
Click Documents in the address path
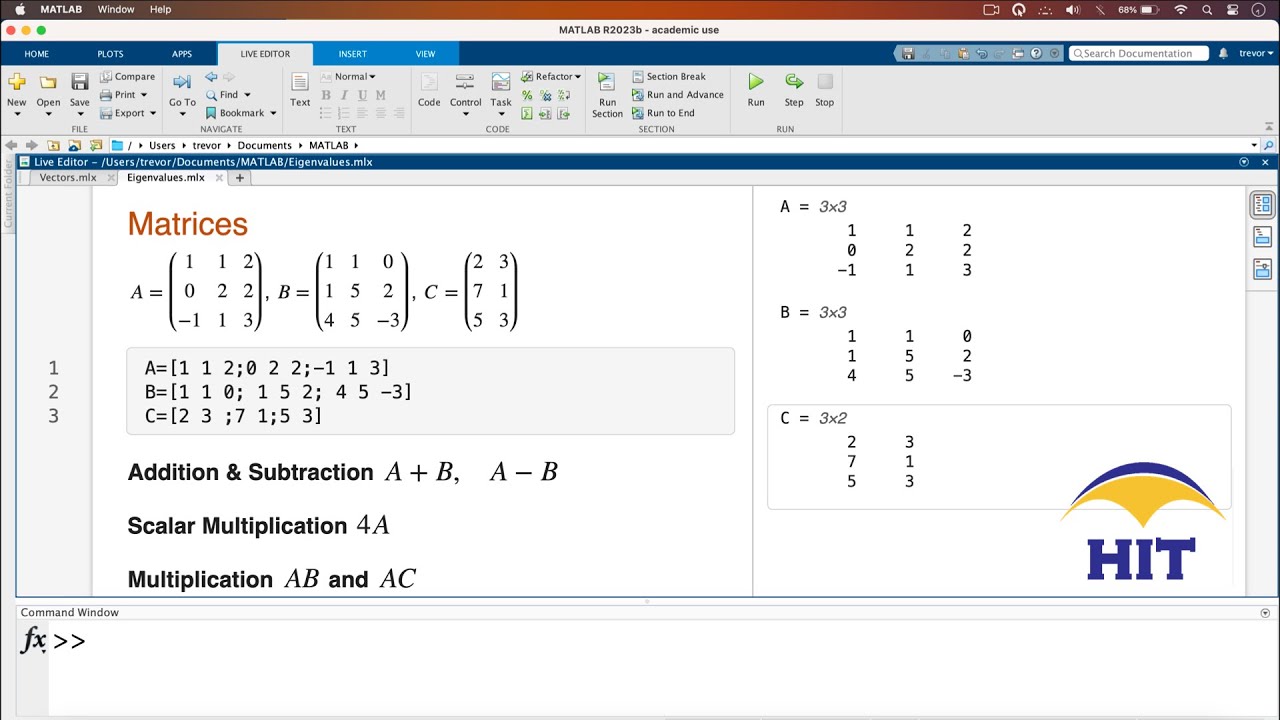(x=264, y=146)
